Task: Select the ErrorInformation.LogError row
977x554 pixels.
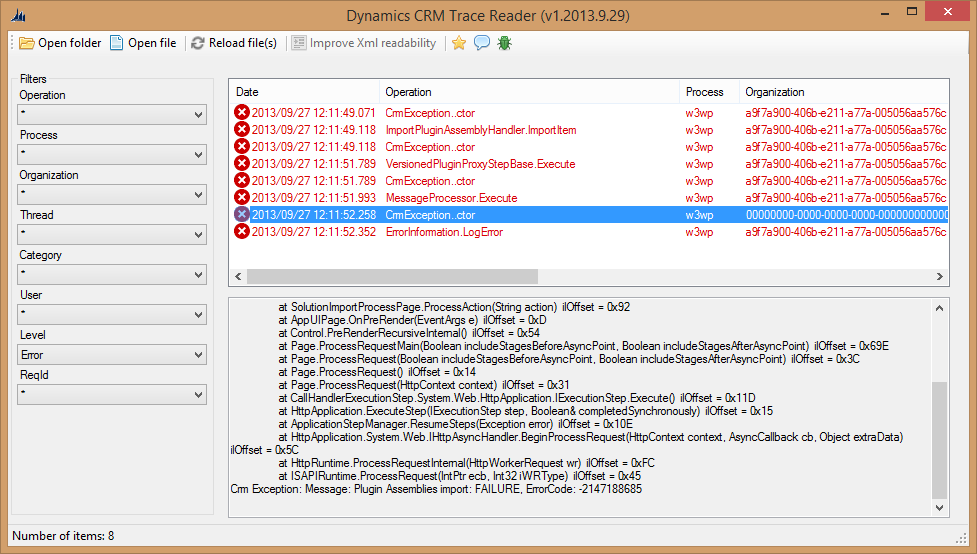Action: pyautogui.click(x=589, y=232)
